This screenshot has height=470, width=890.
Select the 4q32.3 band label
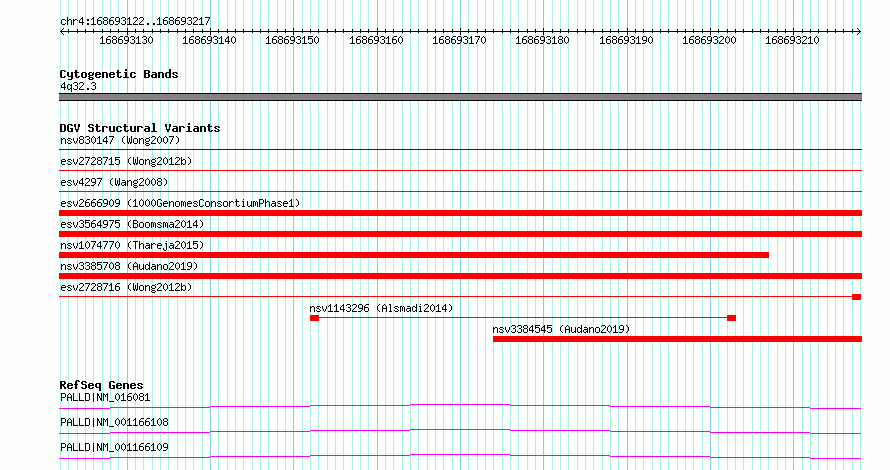pyautogui.click(x=78, y=86)
